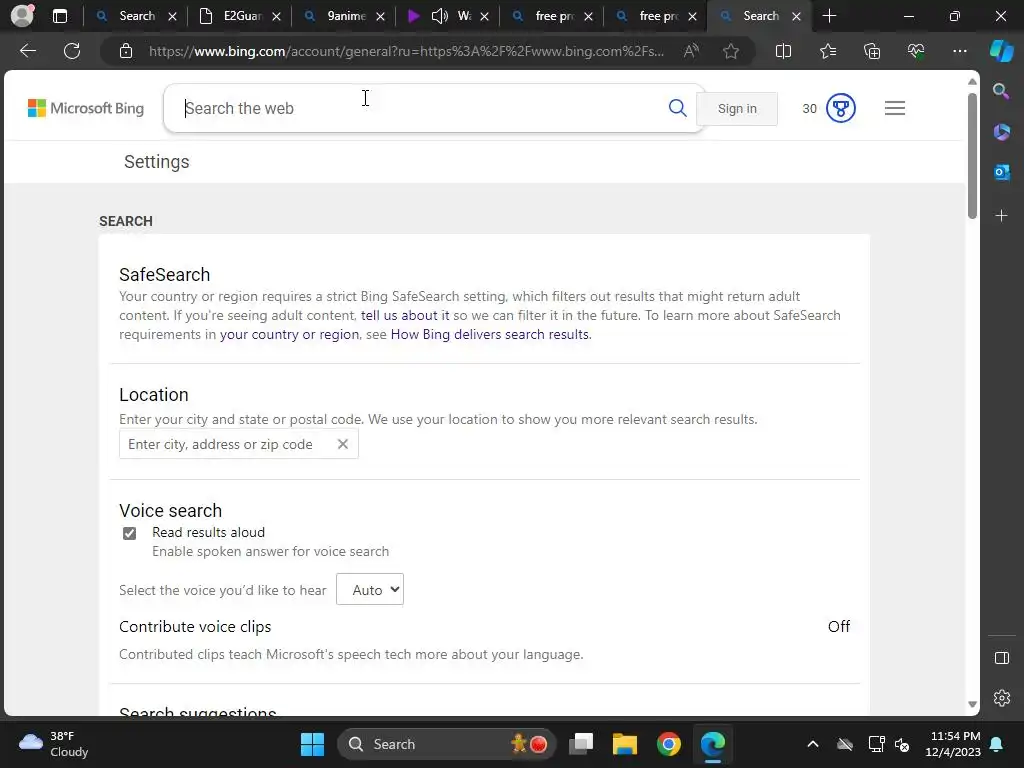The height and width of the screenshot is (768, 1024).
Task: Open the notifications bell icon
Action: [x=997, y=744]
